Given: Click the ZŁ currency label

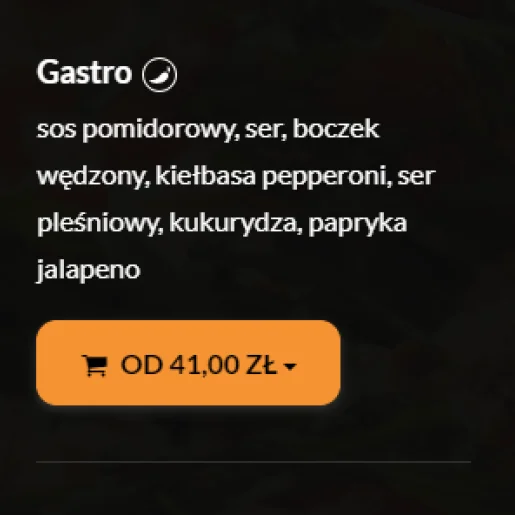Looking at the screenshot, I should pyautogui.click(x=261, y=365).
